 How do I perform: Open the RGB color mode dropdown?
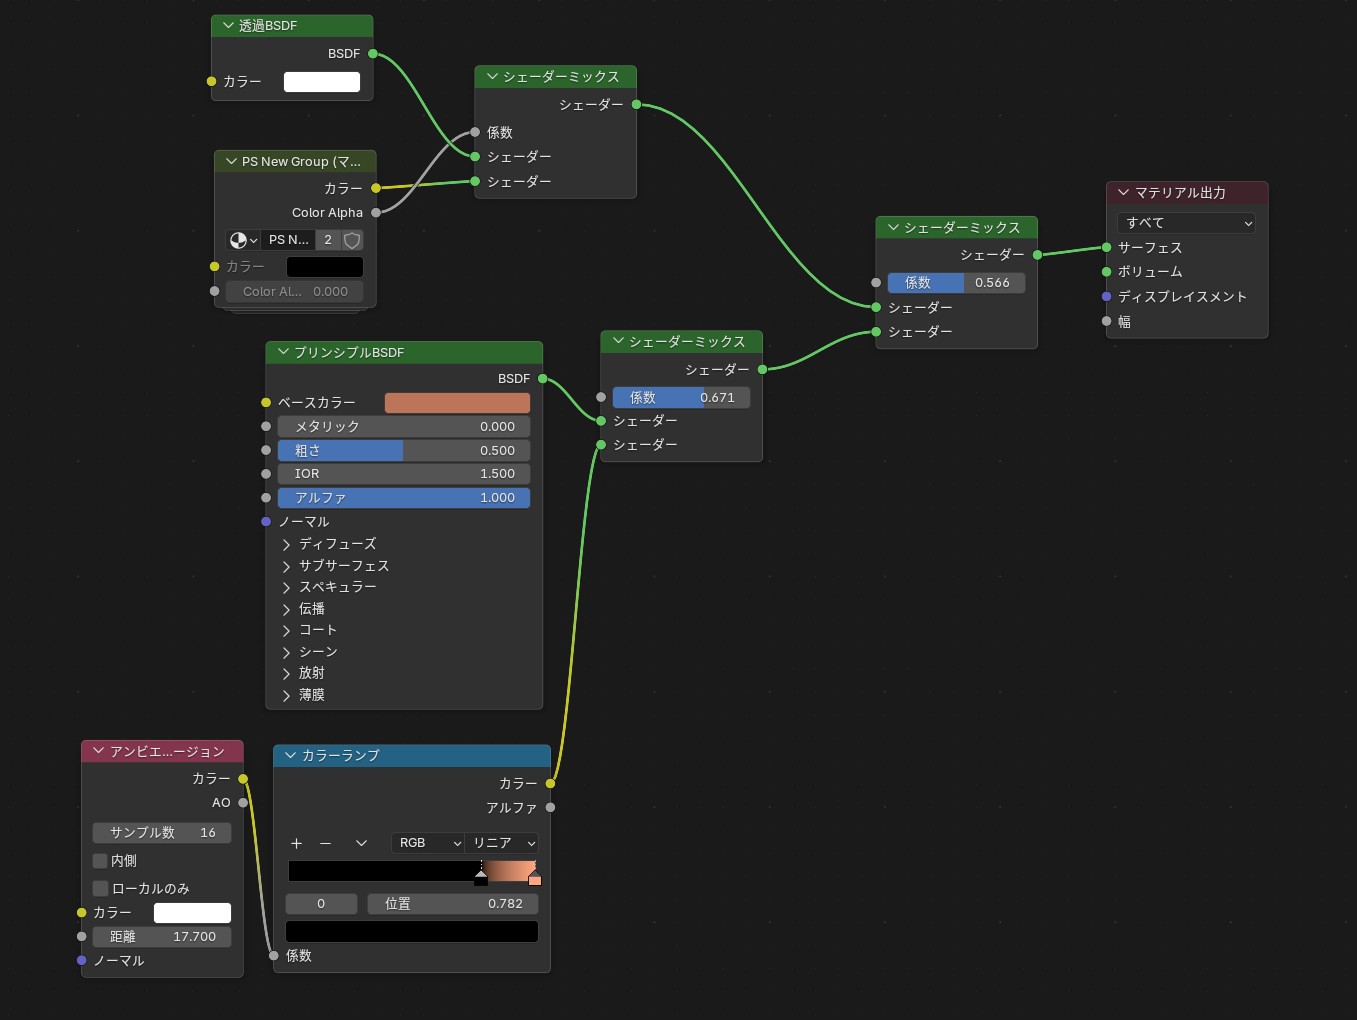[428, 843]
